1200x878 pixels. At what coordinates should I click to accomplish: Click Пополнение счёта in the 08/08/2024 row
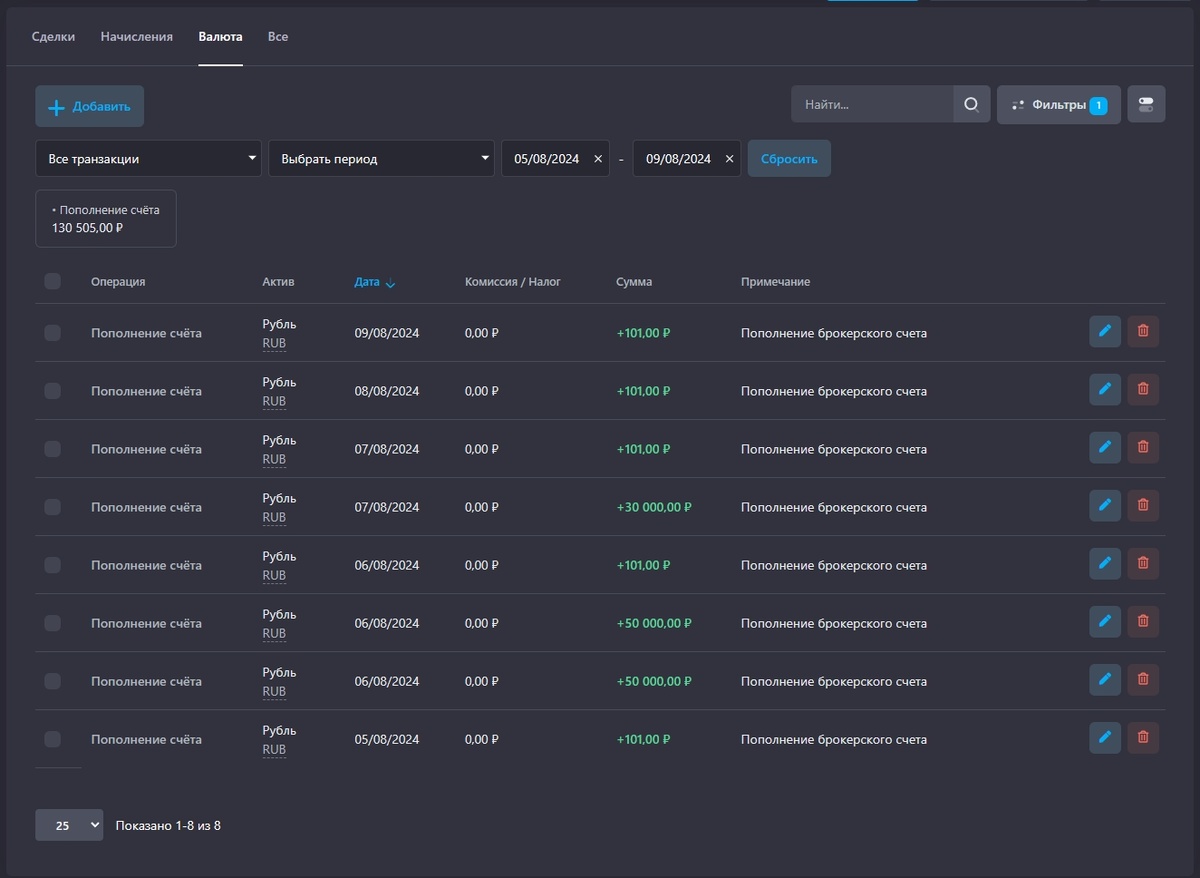(146, 391)
